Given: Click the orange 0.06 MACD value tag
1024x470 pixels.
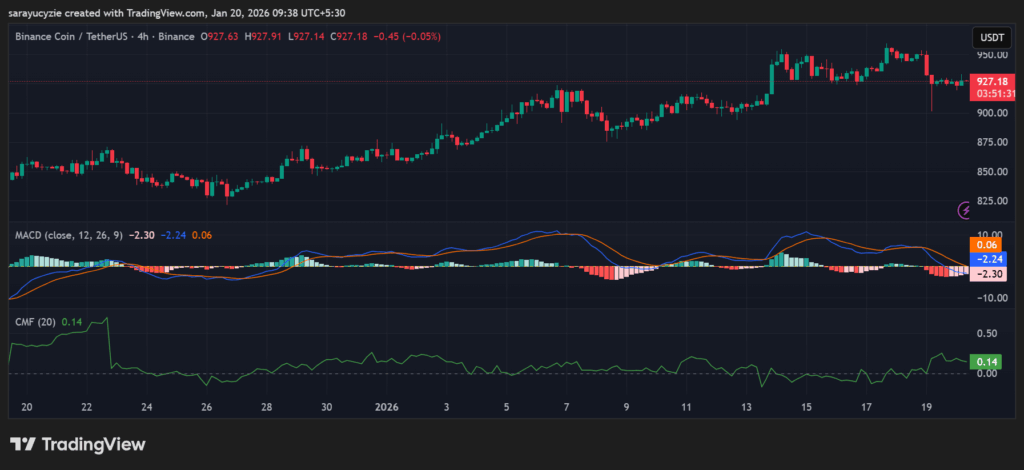Looking at the screenshot, I should pyautogui.click(x=985, y=244).
